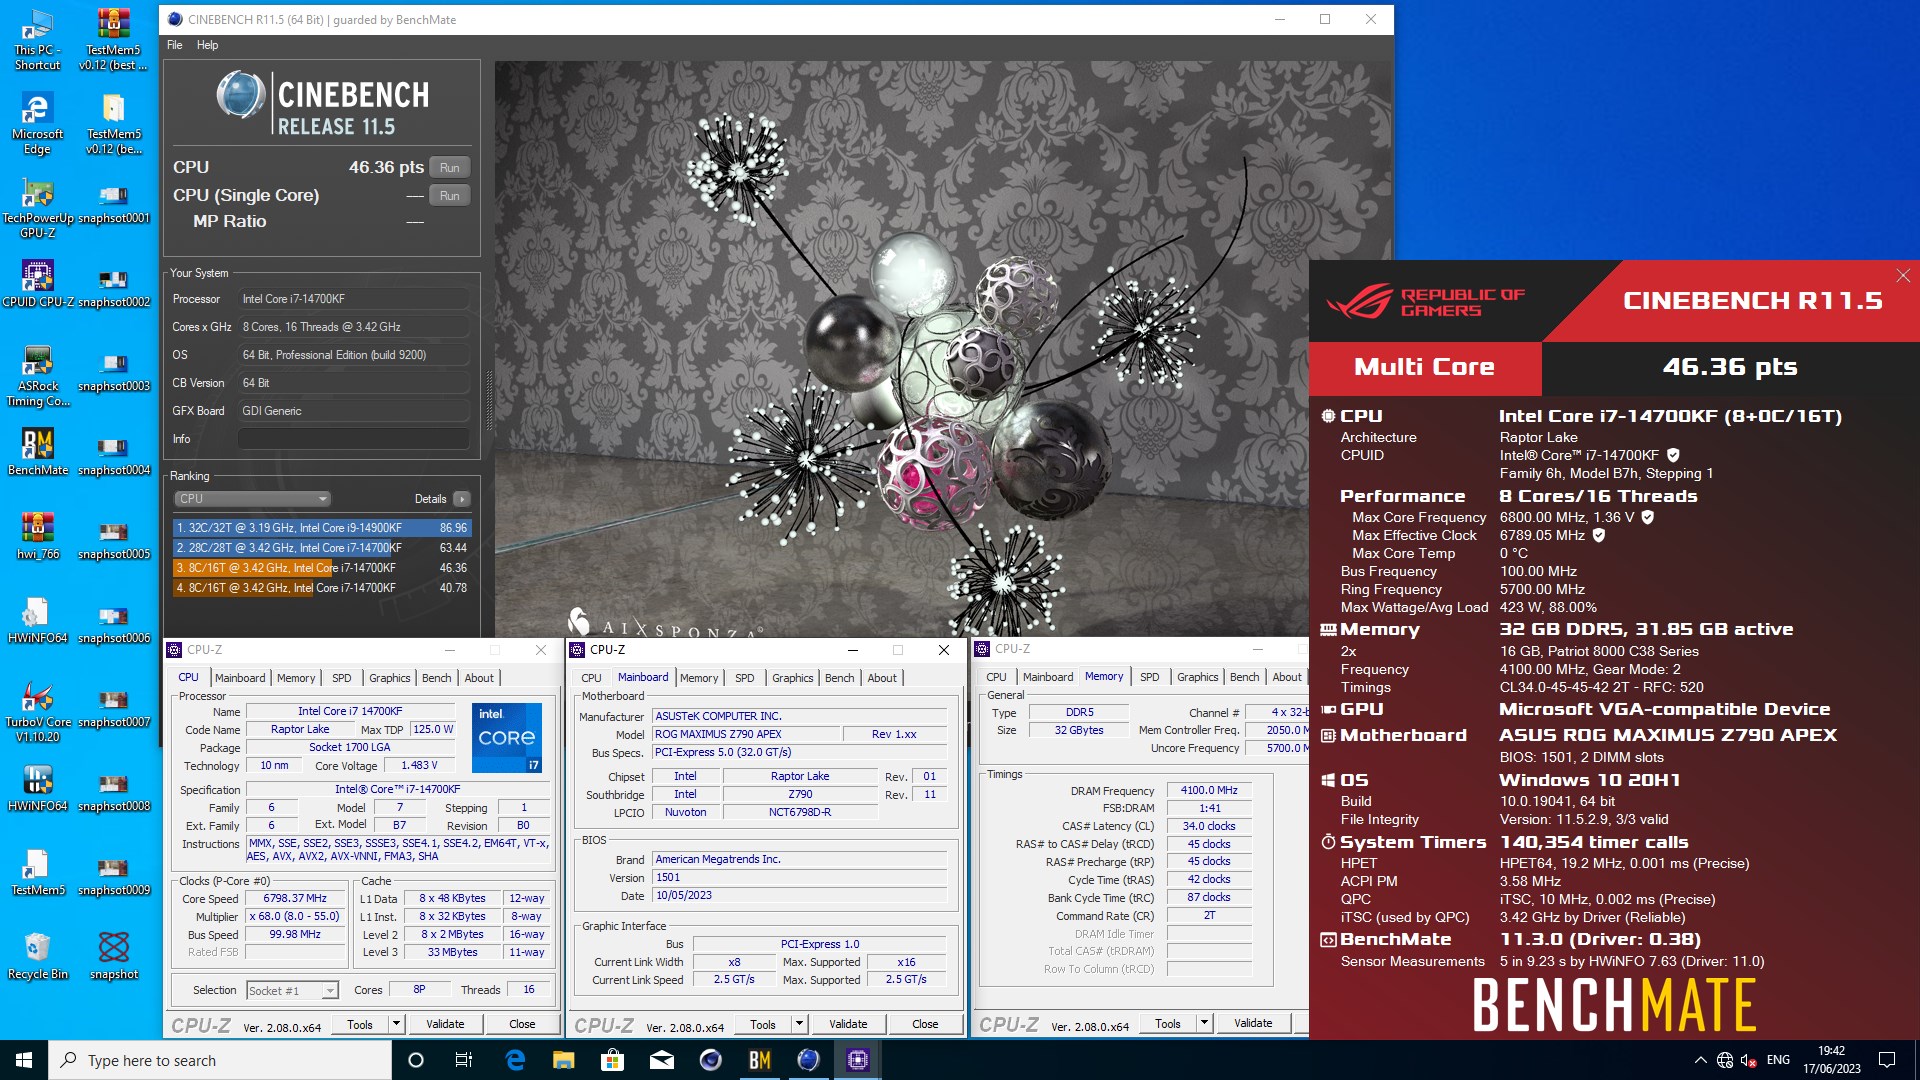
Task: Open Tools dropdown arrow in Memory CPU-Z window
Action: tap(1204, 1023)
